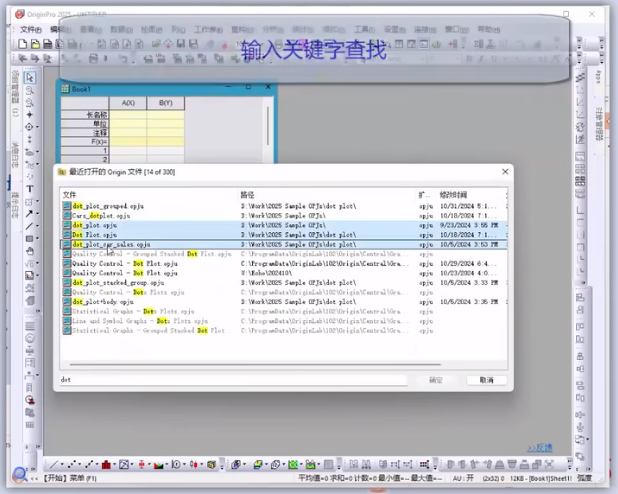
Task: Click the New Project icon
Action: coord(23,44)
